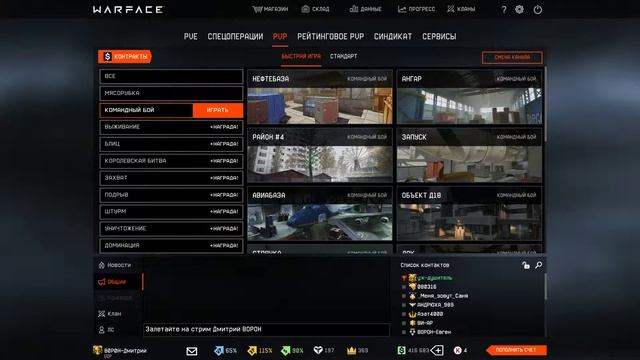Switch to the PVE tab
This screenshot has width=640, height=360.
191,36
